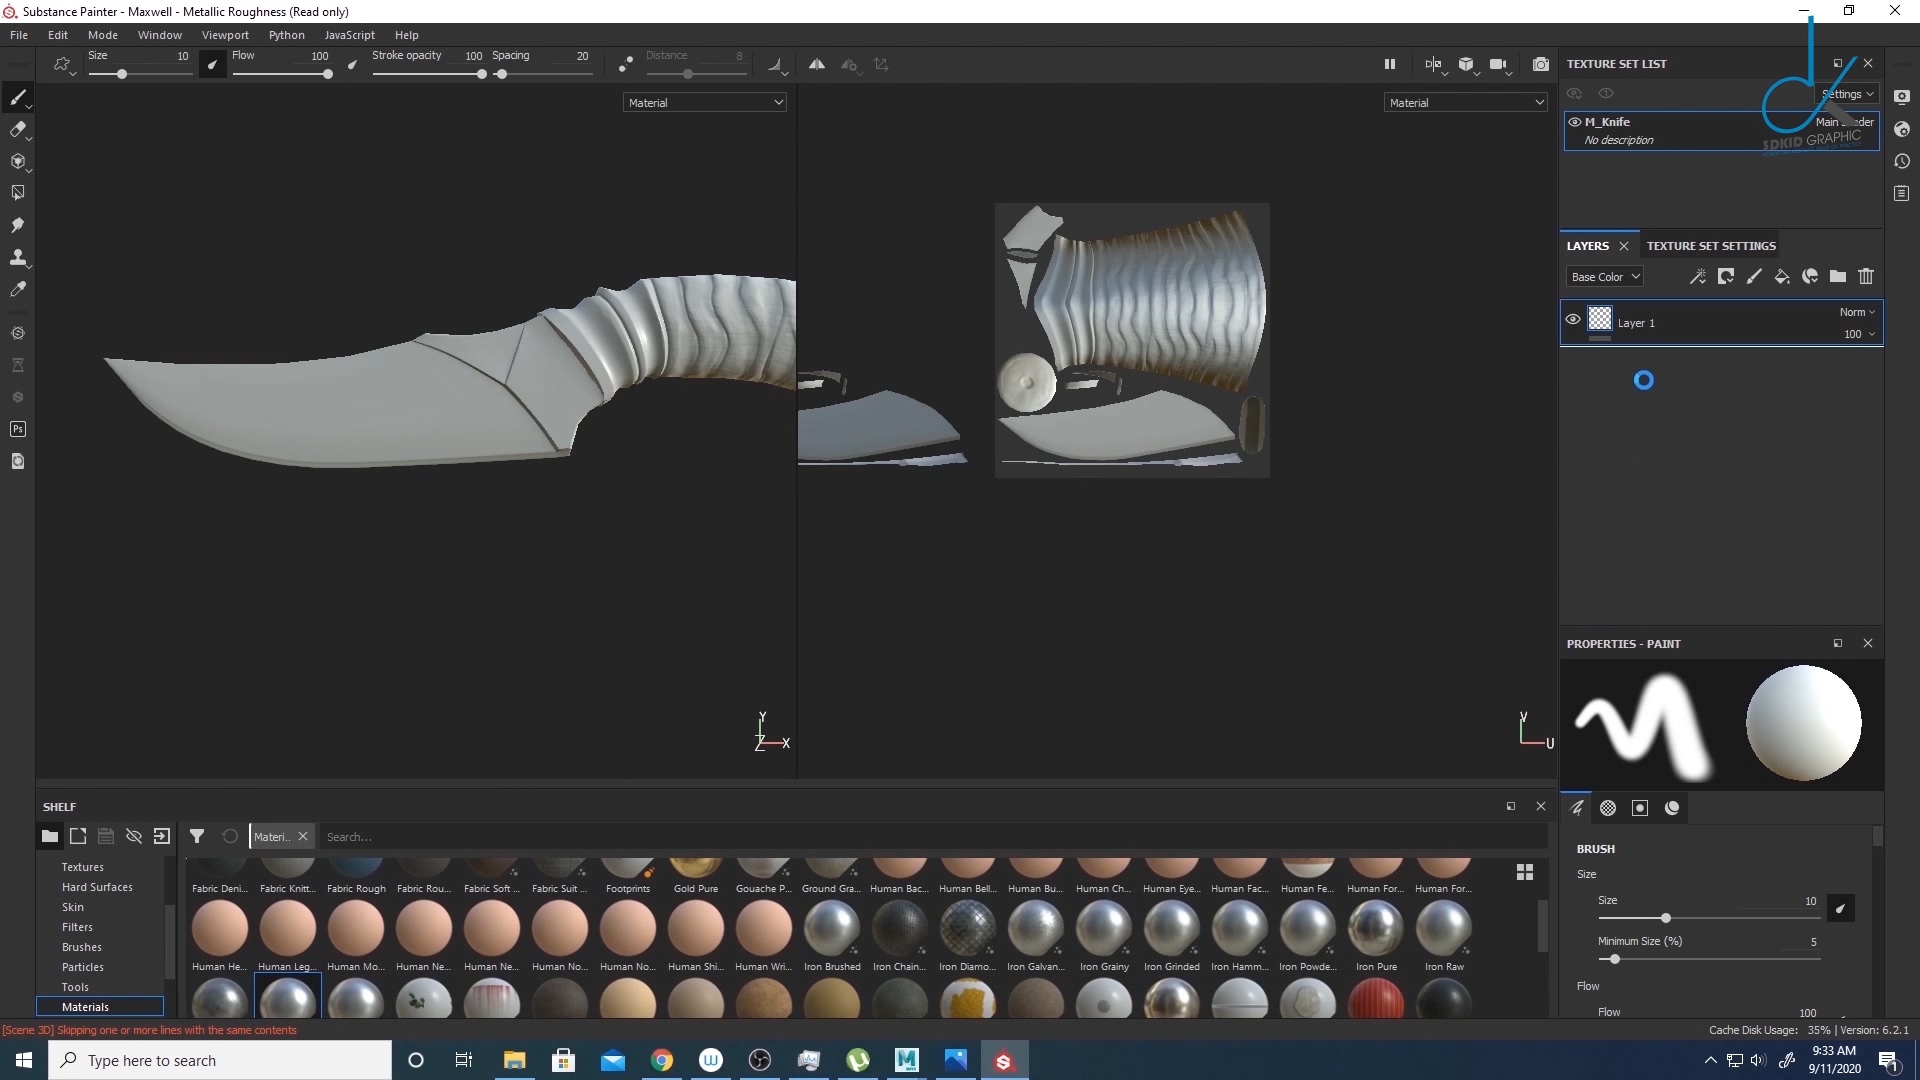Add an effect with the magic wand icon

point(1697,277)
